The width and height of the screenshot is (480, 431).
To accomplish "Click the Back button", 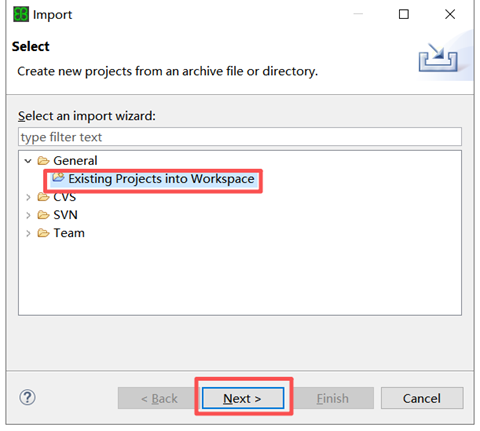I will (159, 398).
